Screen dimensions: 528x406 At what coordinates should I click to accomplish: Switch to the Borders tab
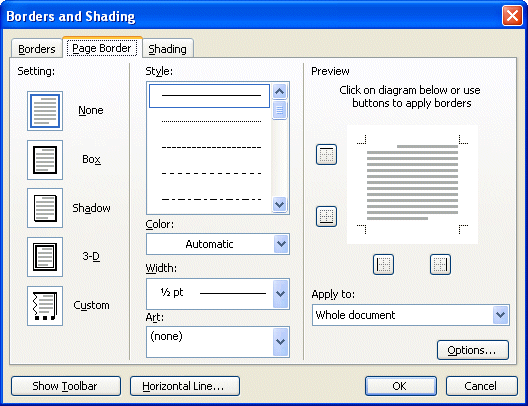37,49
